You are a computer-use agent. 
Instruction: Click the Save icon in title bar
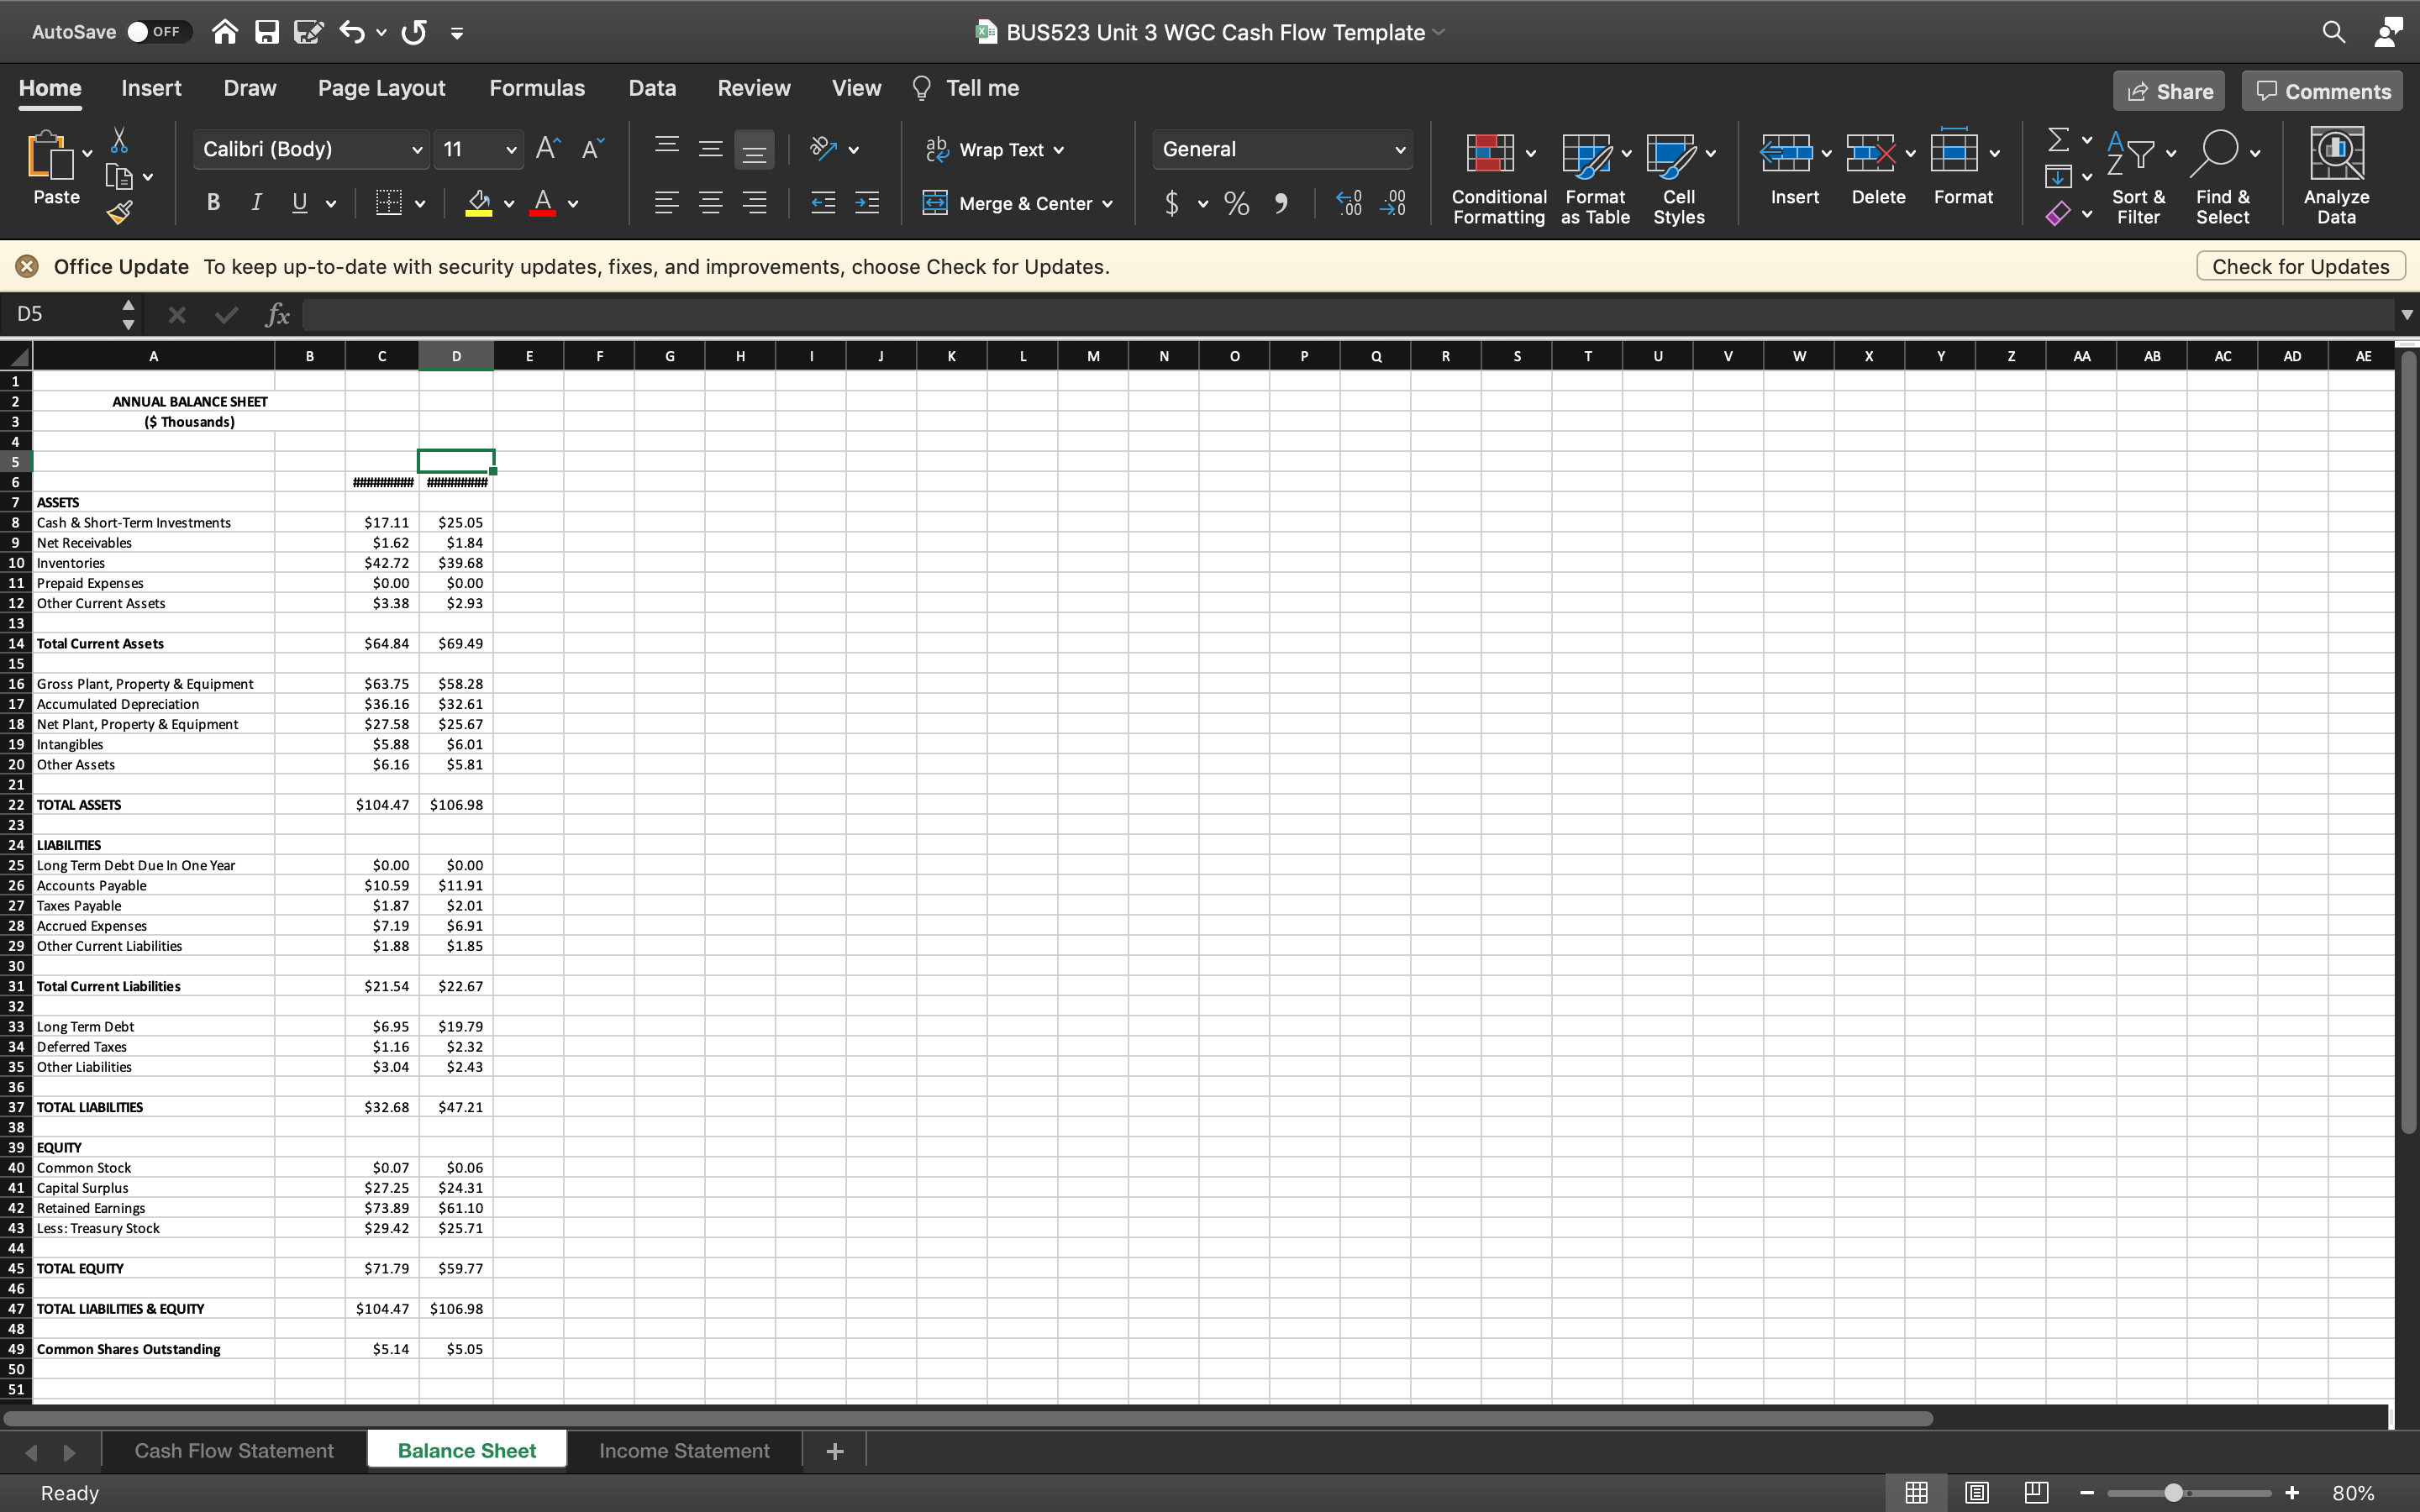pos(266,33)
